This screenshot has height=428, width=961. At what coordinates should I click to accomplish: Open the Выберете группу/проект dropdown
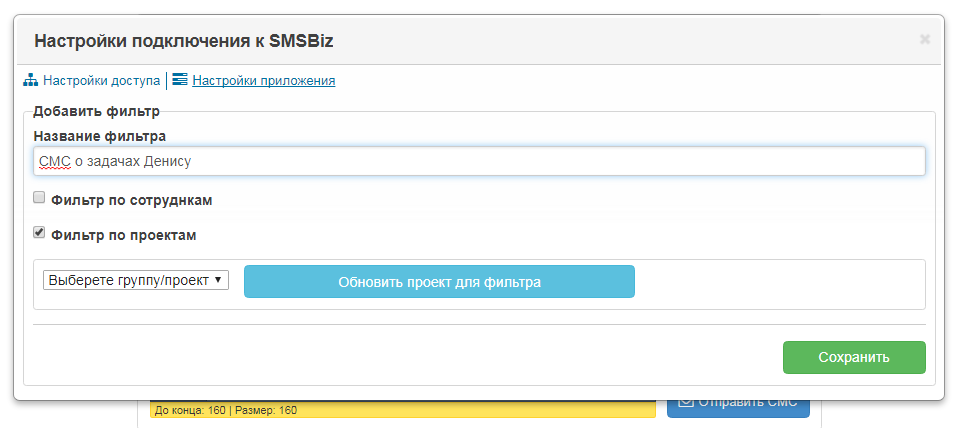coord(135,281)
